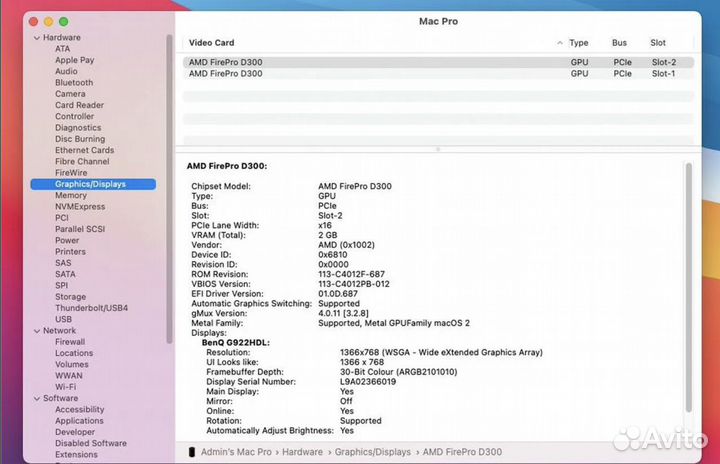Click the Display Serial Number value L9A02366019
Image resolution: width=720 pixels, height=464 pixels.
(x=368, y=382)
